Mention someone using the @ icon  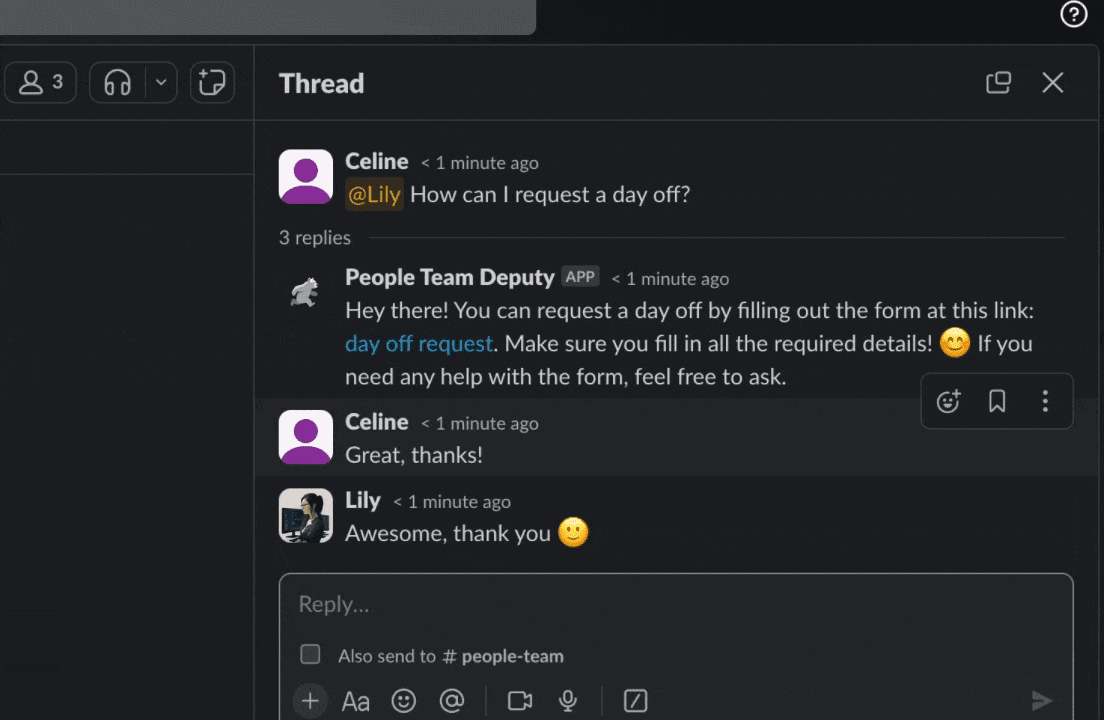coord(452,700)
